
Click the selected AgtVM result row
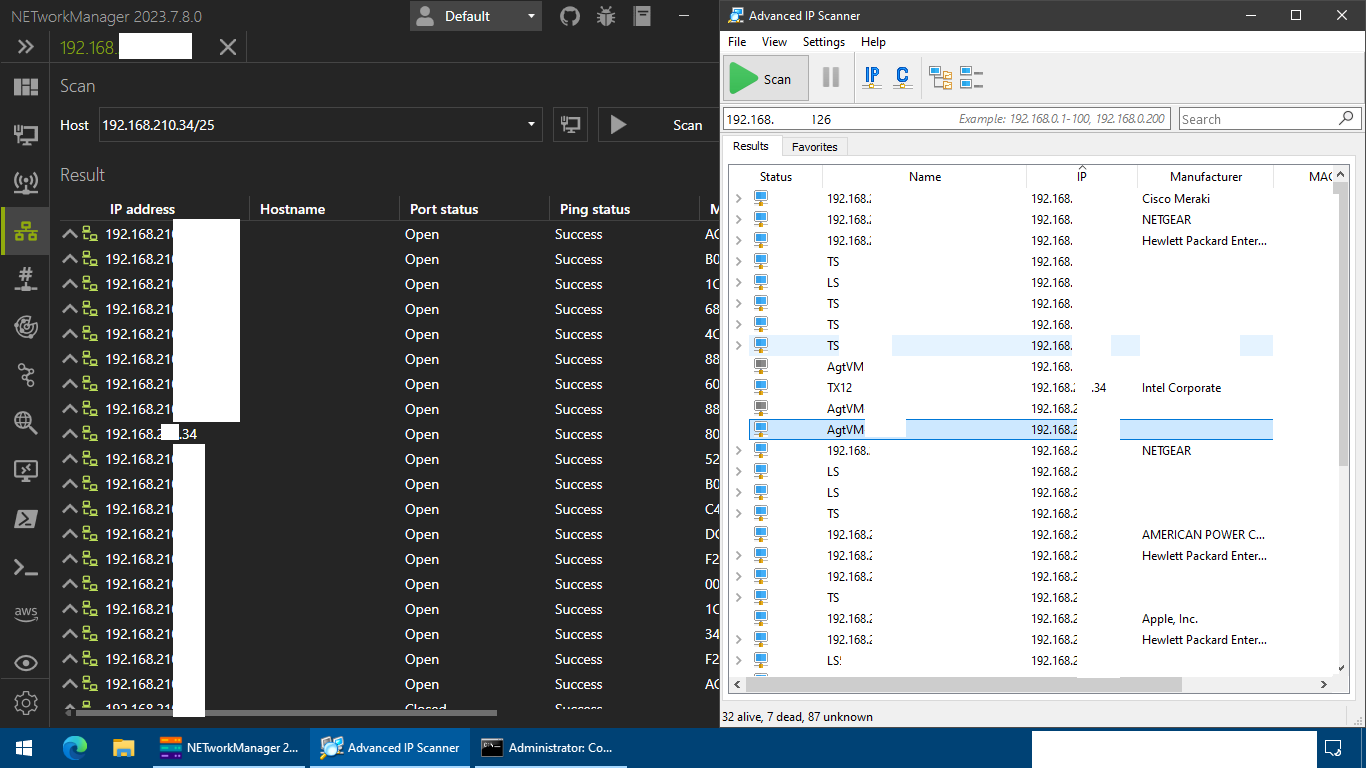(1000, 429)
